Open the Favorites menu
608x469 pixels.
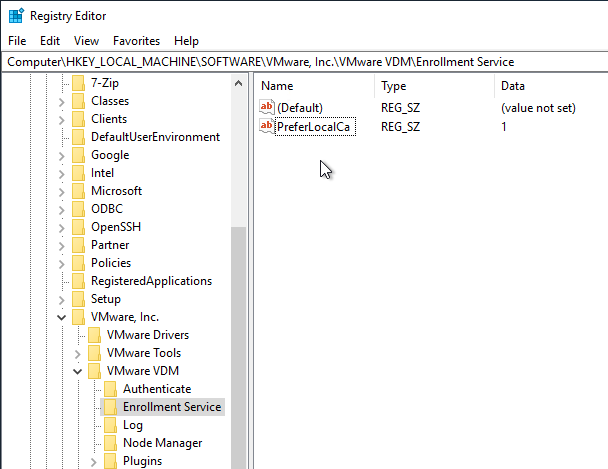[x=136, y=41]
